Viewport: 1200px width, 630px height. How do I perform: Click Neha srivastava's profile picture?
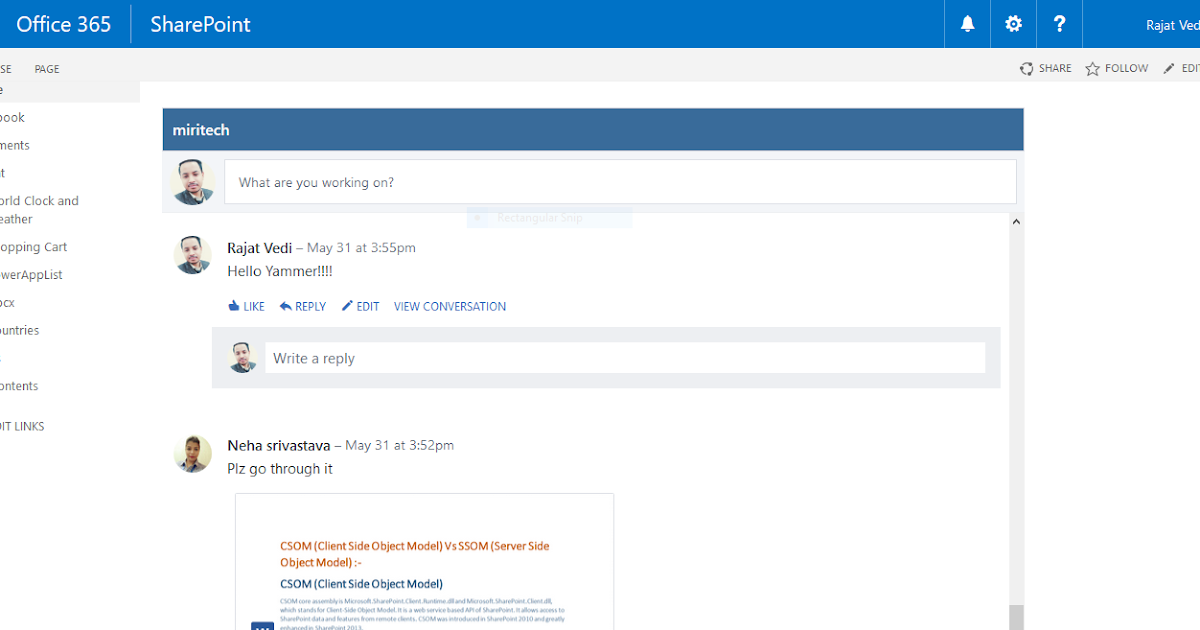click(192, 453)
